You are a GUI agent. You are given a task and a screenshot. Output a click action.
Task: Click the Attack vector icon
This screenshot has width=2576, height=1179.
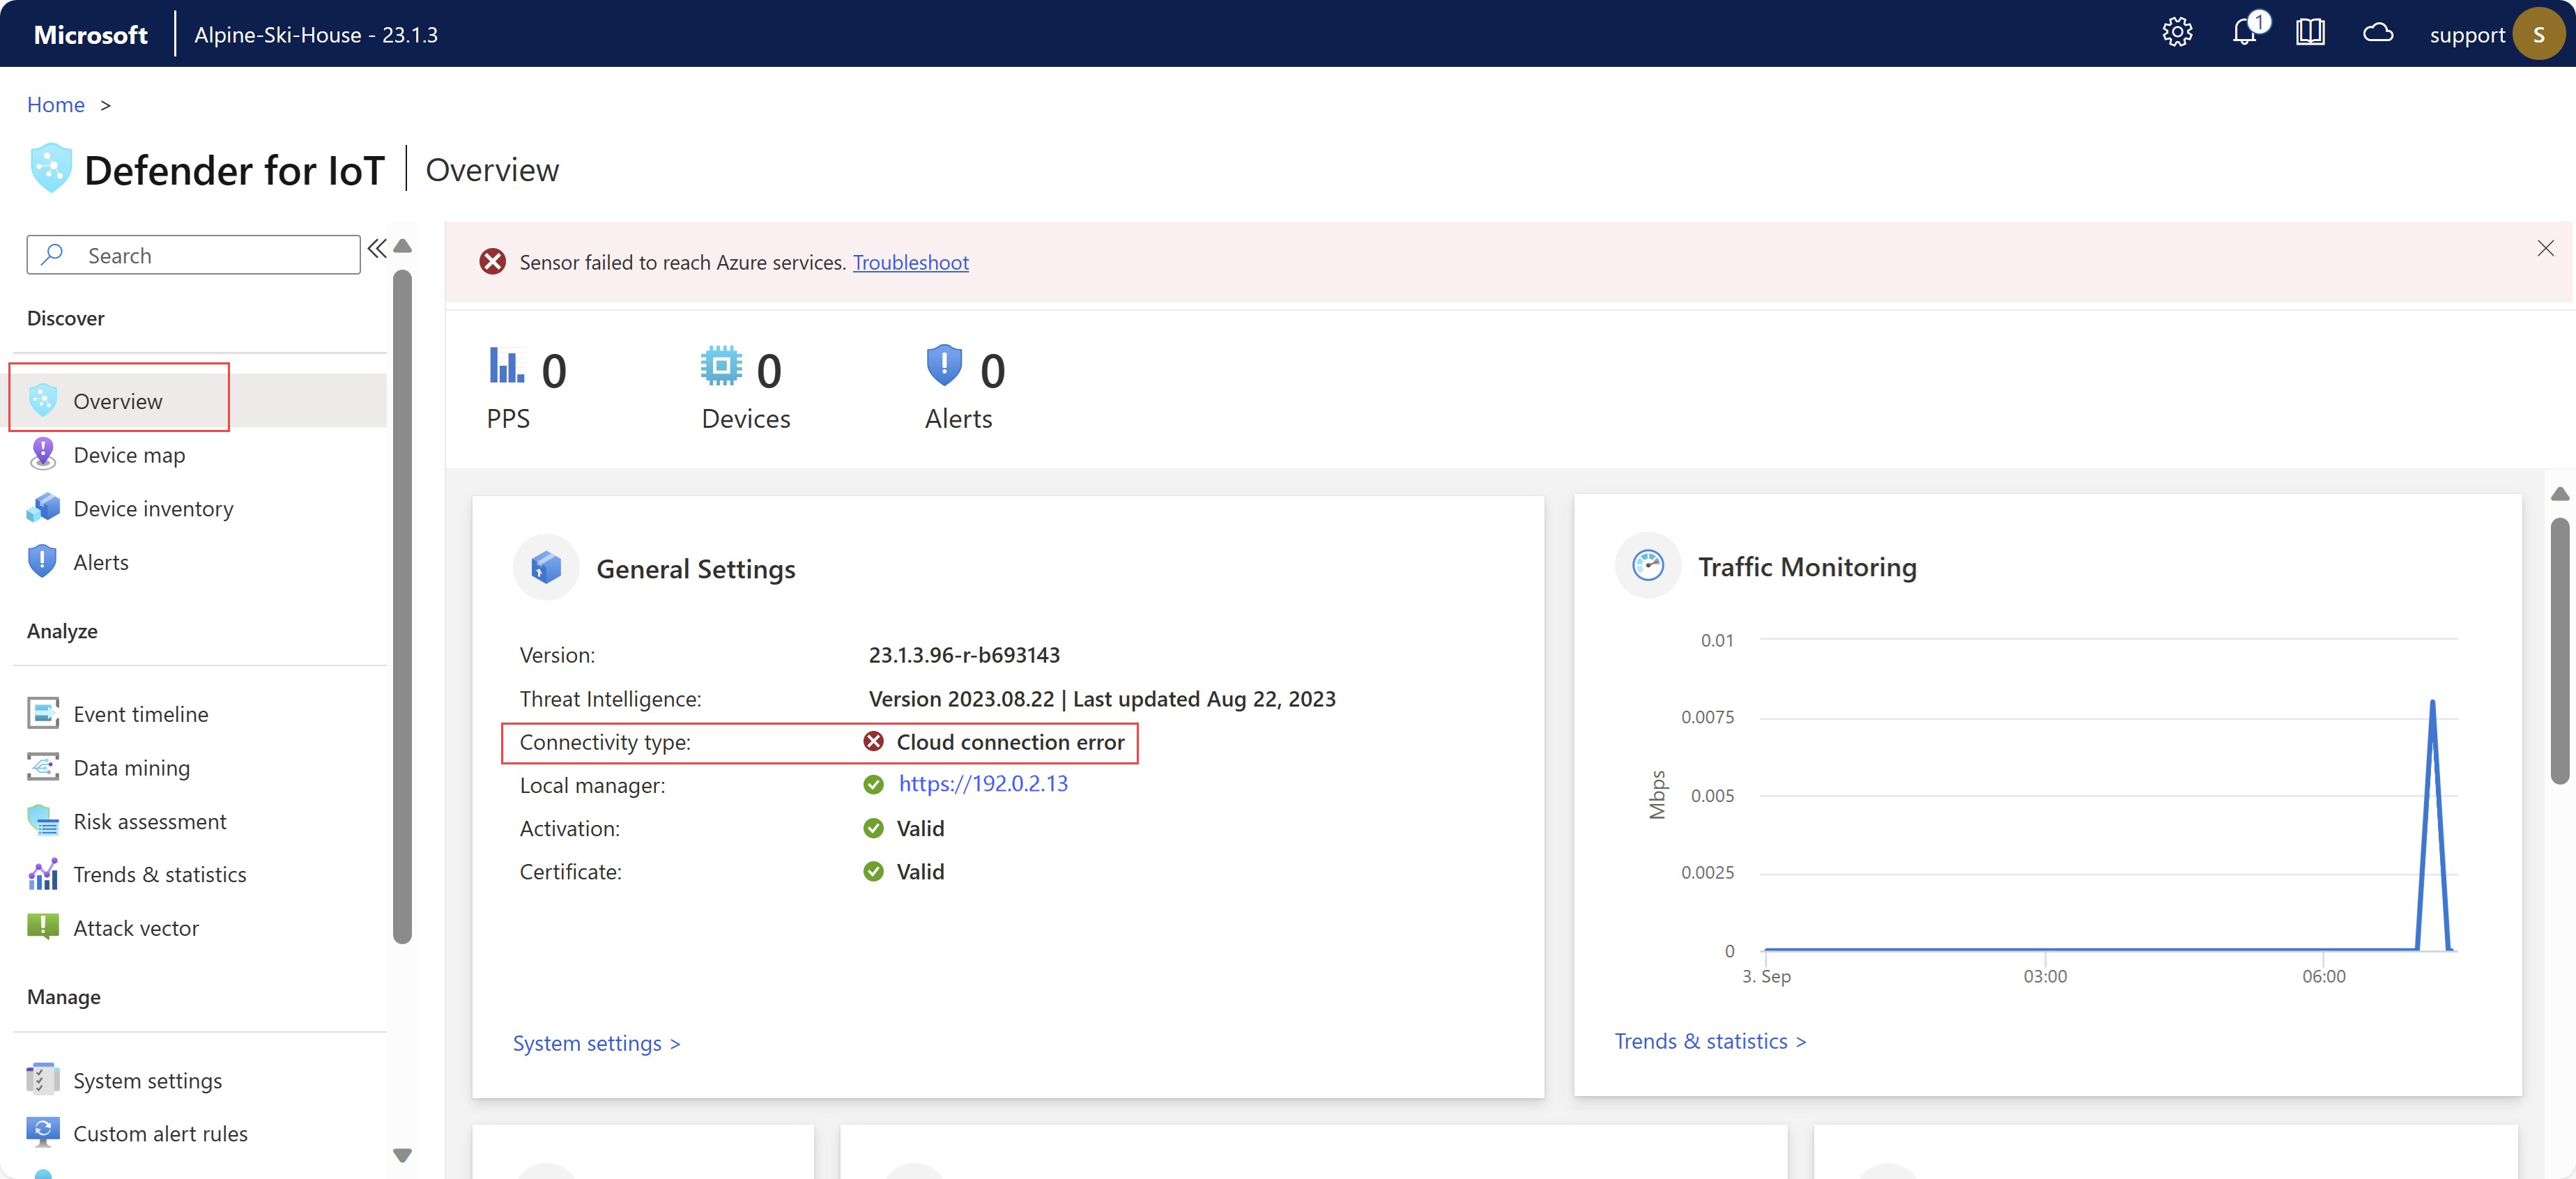(42, 927)
